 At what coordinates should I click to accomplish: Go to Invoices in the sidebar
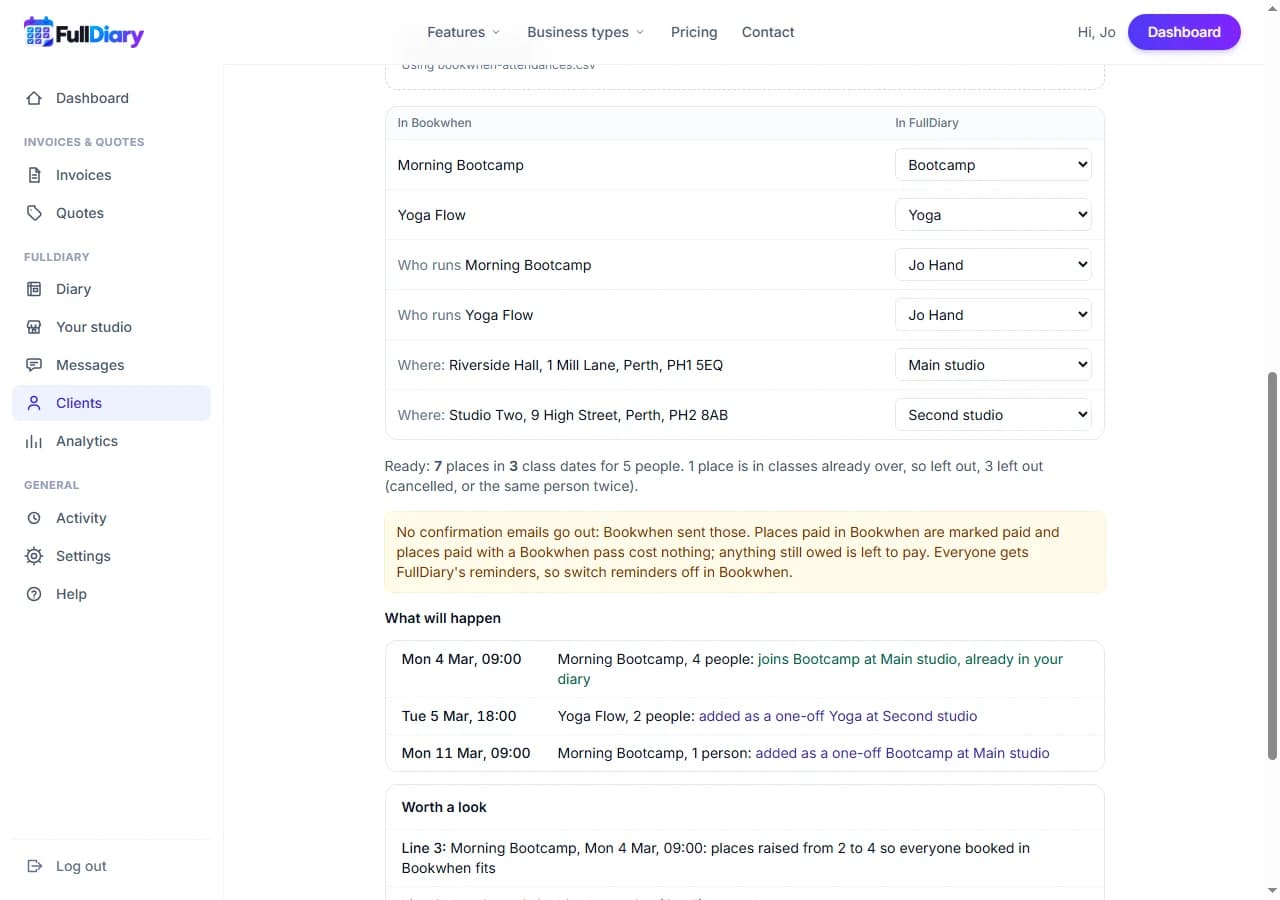(x=111, y=175)
